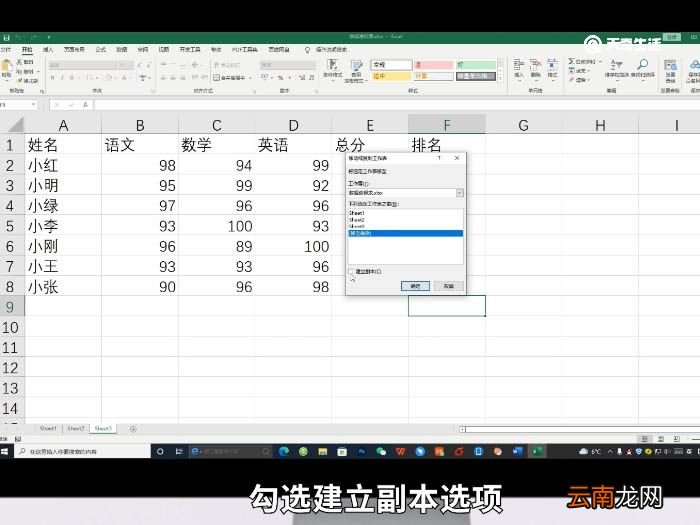Screen dimensions: 700x525
Task: Switch to the 公式 Formulas tab
Action: click(101, 50)
